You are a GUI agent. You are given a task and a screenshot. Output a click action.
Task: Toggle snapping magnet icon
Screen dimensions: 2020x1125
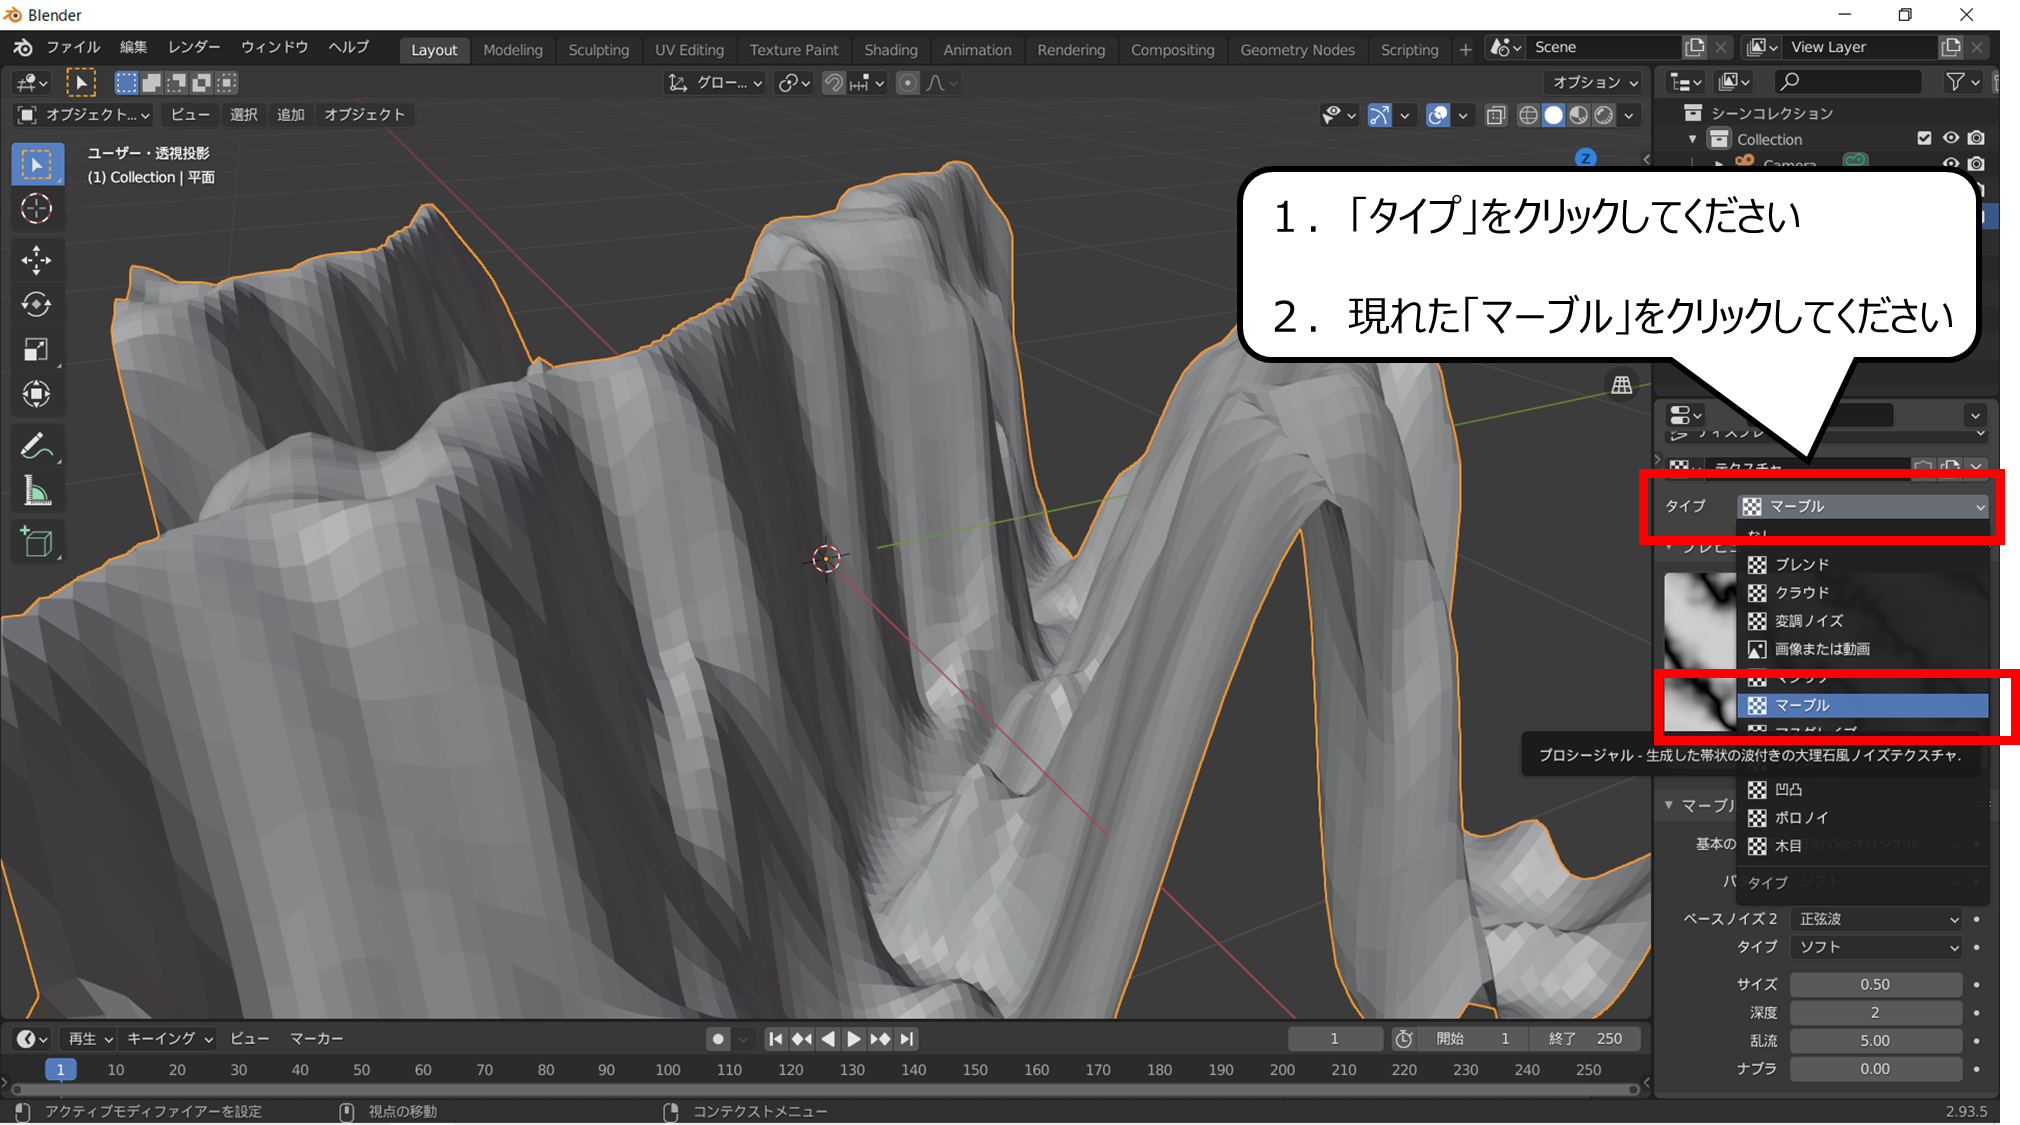(833, 83)
